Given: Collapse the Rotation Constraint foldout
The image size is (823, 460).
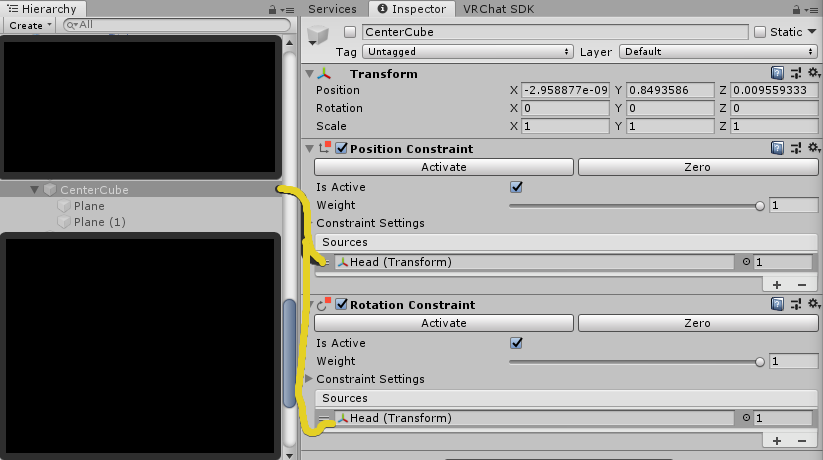Looking at the screenshot, I should point(310,305).
